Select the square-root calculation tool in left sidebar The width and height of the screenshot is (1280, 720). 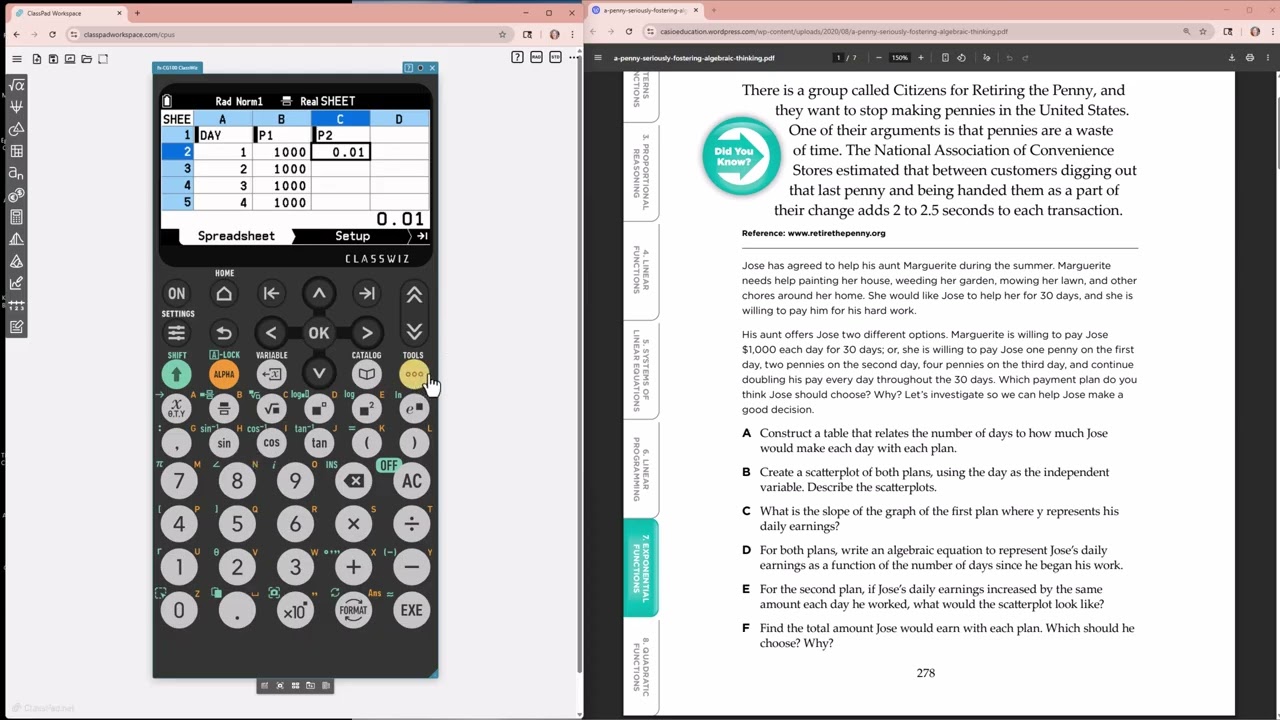coord(16,85)
